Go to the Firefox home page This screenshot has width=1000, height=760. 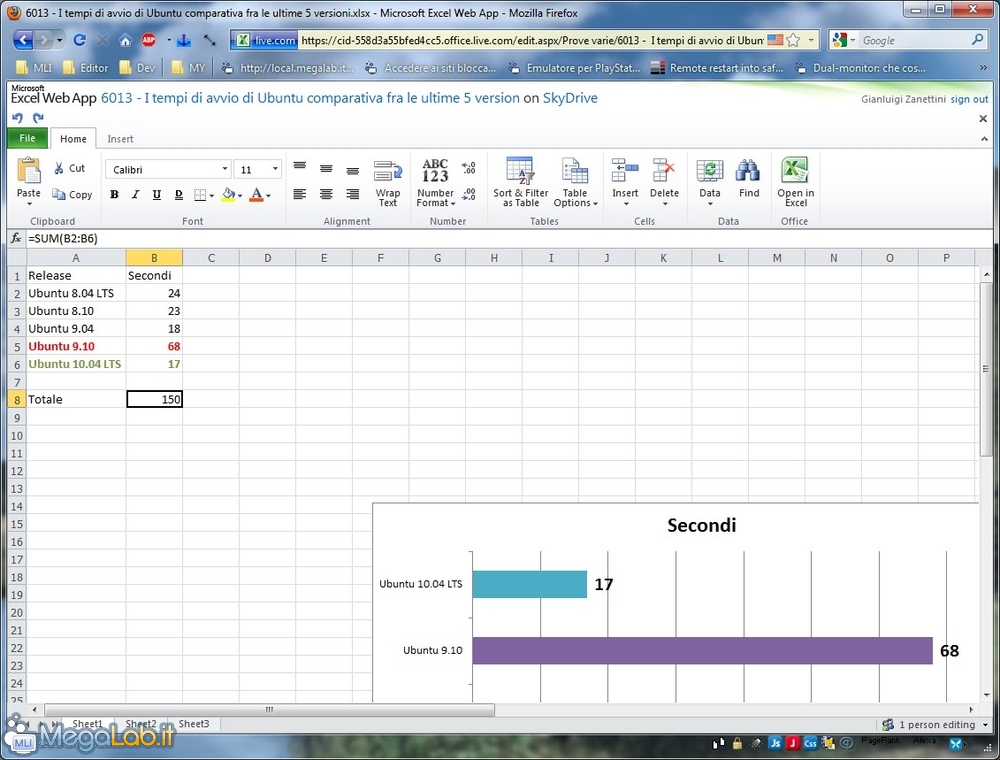(126, 41)
